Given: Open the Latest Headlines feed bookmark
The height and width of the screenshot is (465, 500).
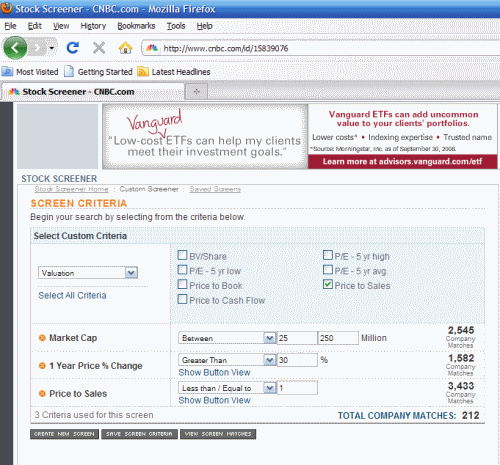Looking at the screenshot, I should click(x=174, y=72).
